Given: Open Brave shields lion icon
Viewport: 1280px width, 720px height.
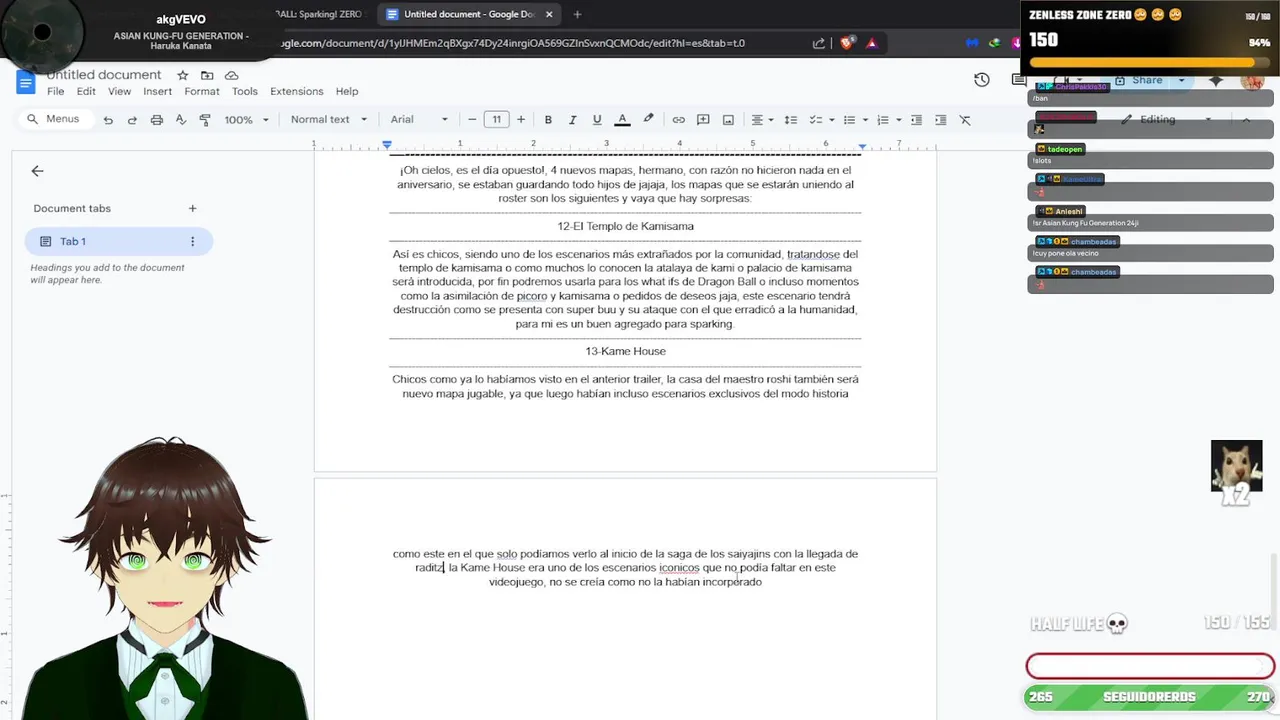Looking at the screenshot, I should coord(847,43).
